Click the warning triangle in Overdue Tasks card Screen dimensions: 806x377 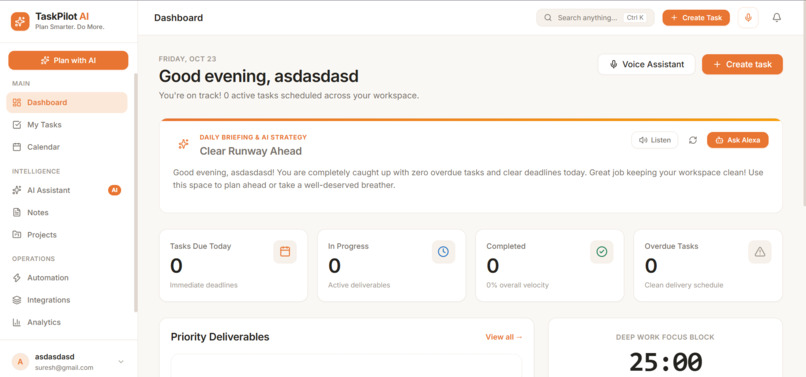760,252
